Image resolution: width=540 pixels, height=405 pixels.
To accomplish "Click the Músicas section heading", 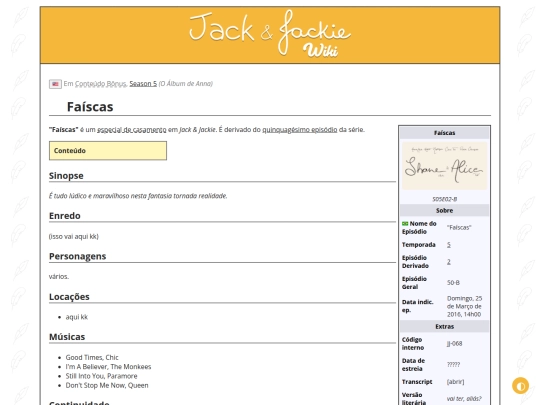I will pyautogui.click(x=67, y=337).
